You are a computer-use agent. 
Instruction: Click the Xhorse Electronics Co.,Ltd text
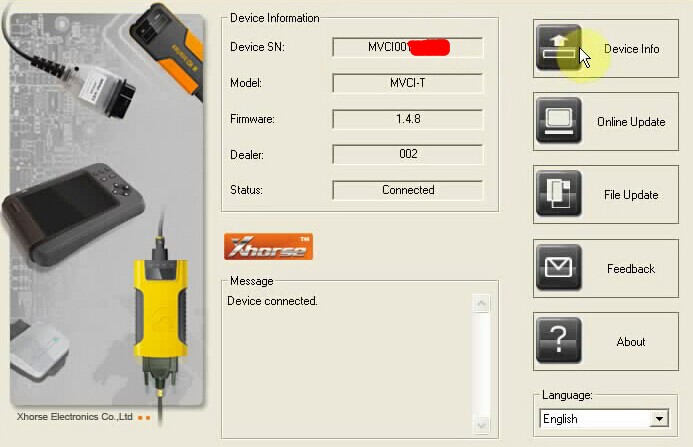(x=75, y=417)
